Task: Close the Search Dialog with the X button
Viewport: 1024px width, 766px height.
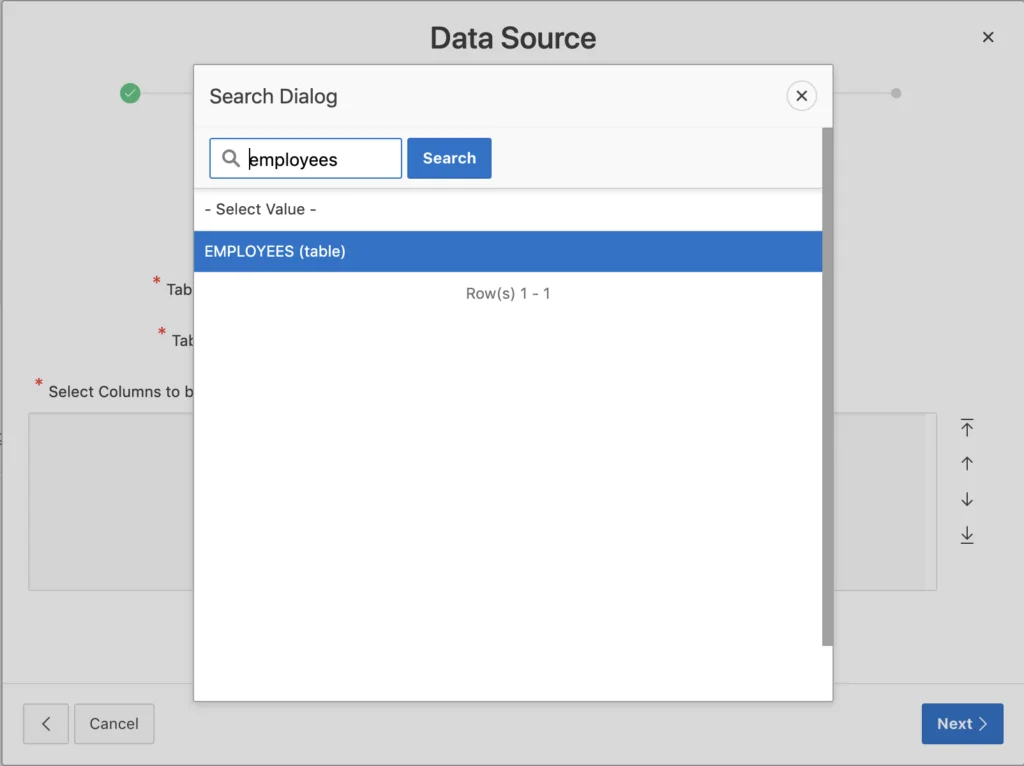Action: click(x=801, y=96)
